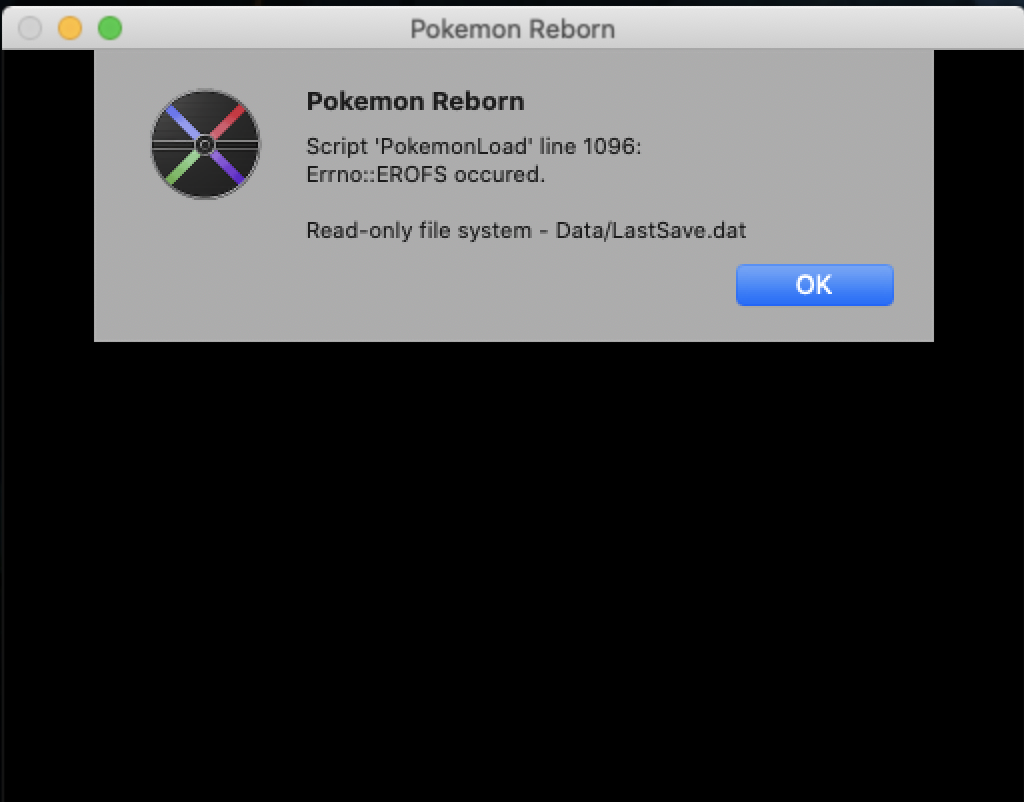Click the Pokemon Reborn window title text
This screenshot has height=802, width=1024.
click(x=513, y=29)
